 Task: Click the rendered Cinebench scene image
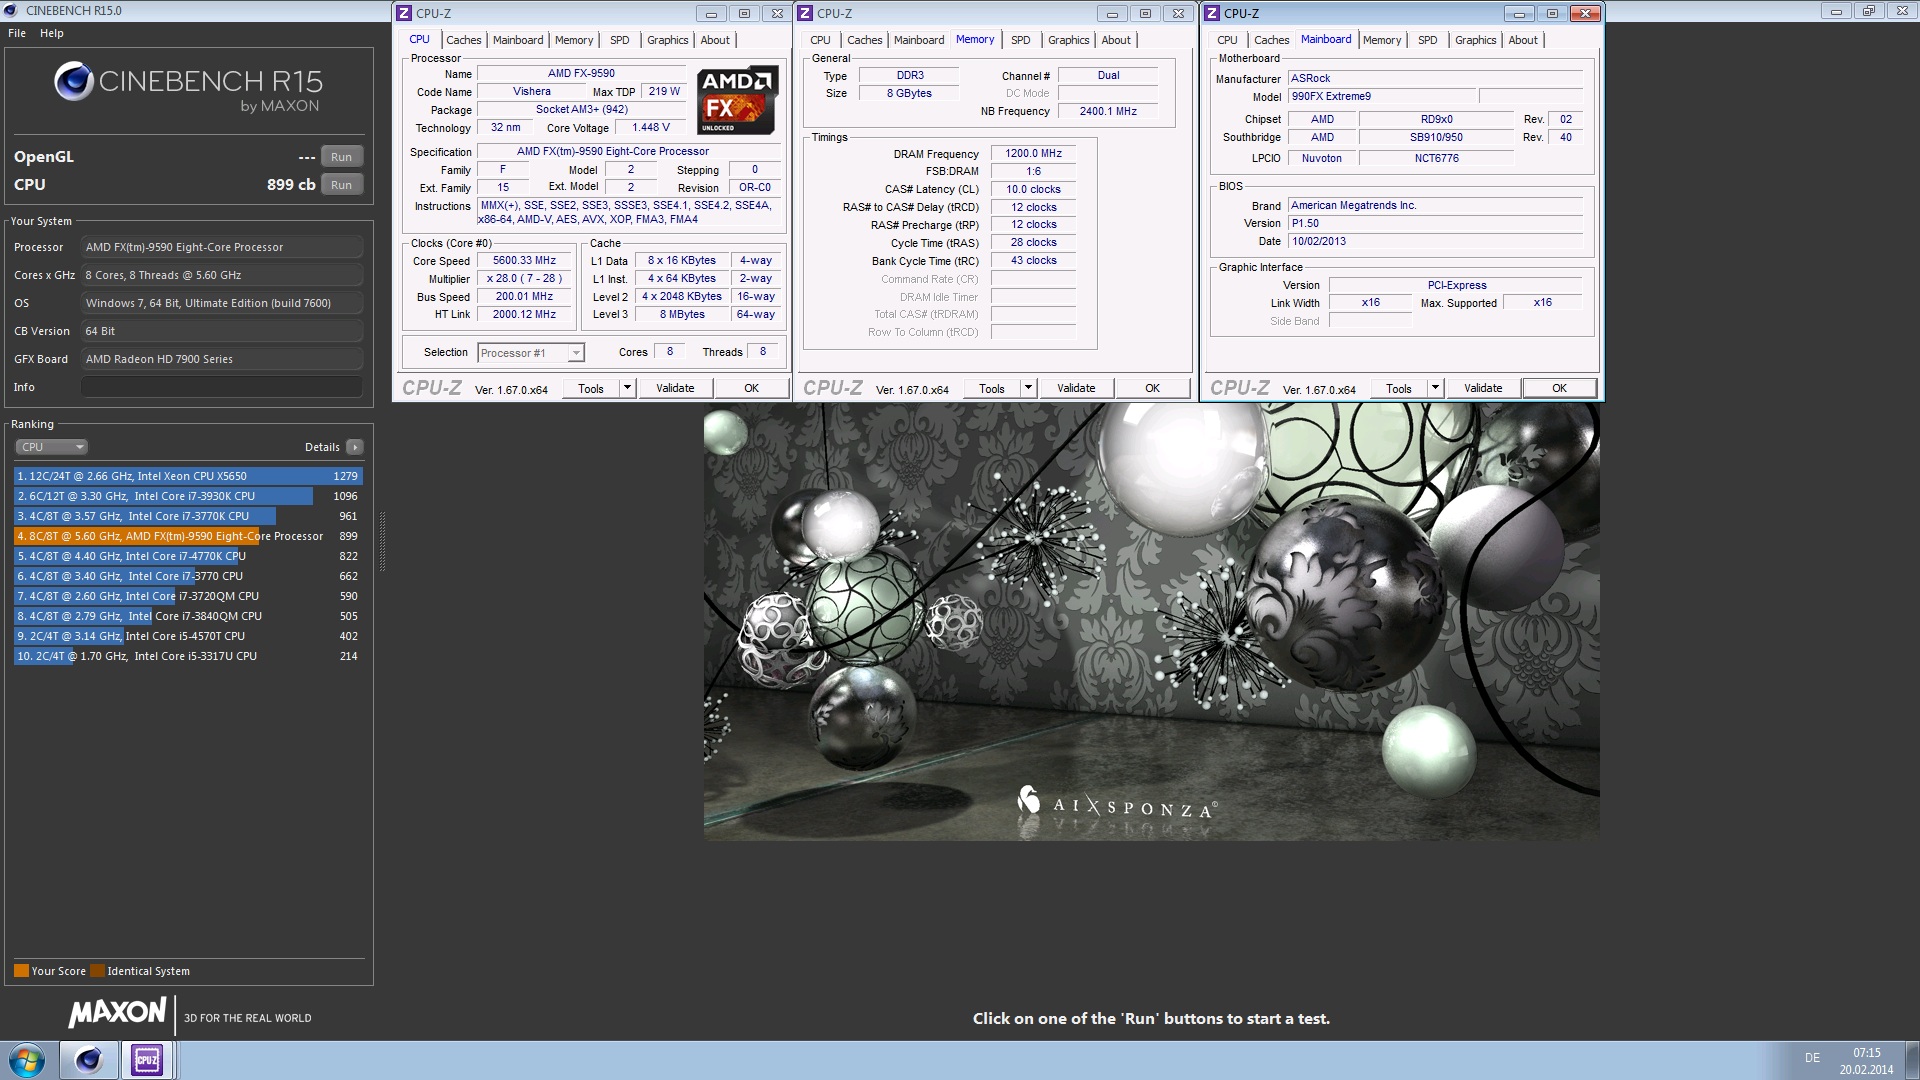point(1151,621)
